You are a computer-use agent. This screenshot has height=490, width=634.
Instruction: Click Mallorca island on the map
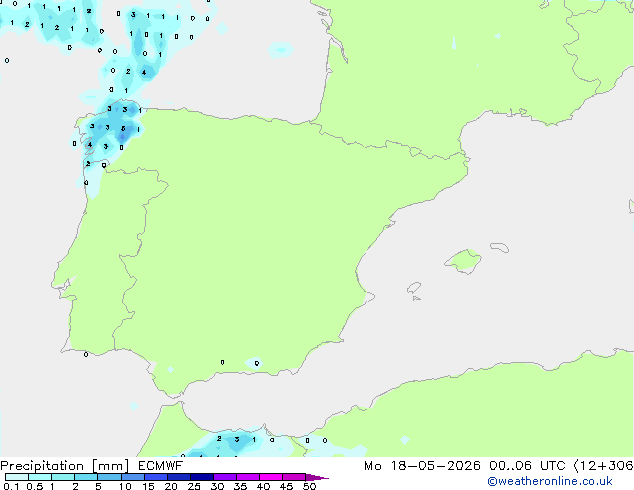(x=463, y=262)
